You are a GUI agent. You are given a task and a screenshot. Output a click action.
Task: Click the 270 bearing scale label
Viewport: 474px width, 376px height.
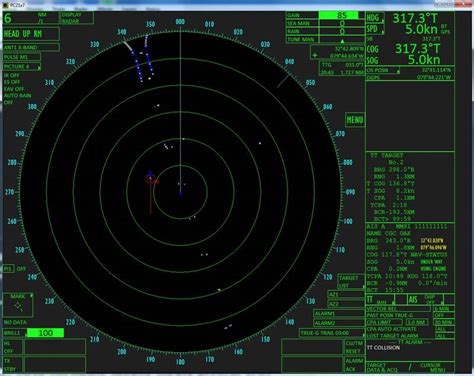click(9, 192)
